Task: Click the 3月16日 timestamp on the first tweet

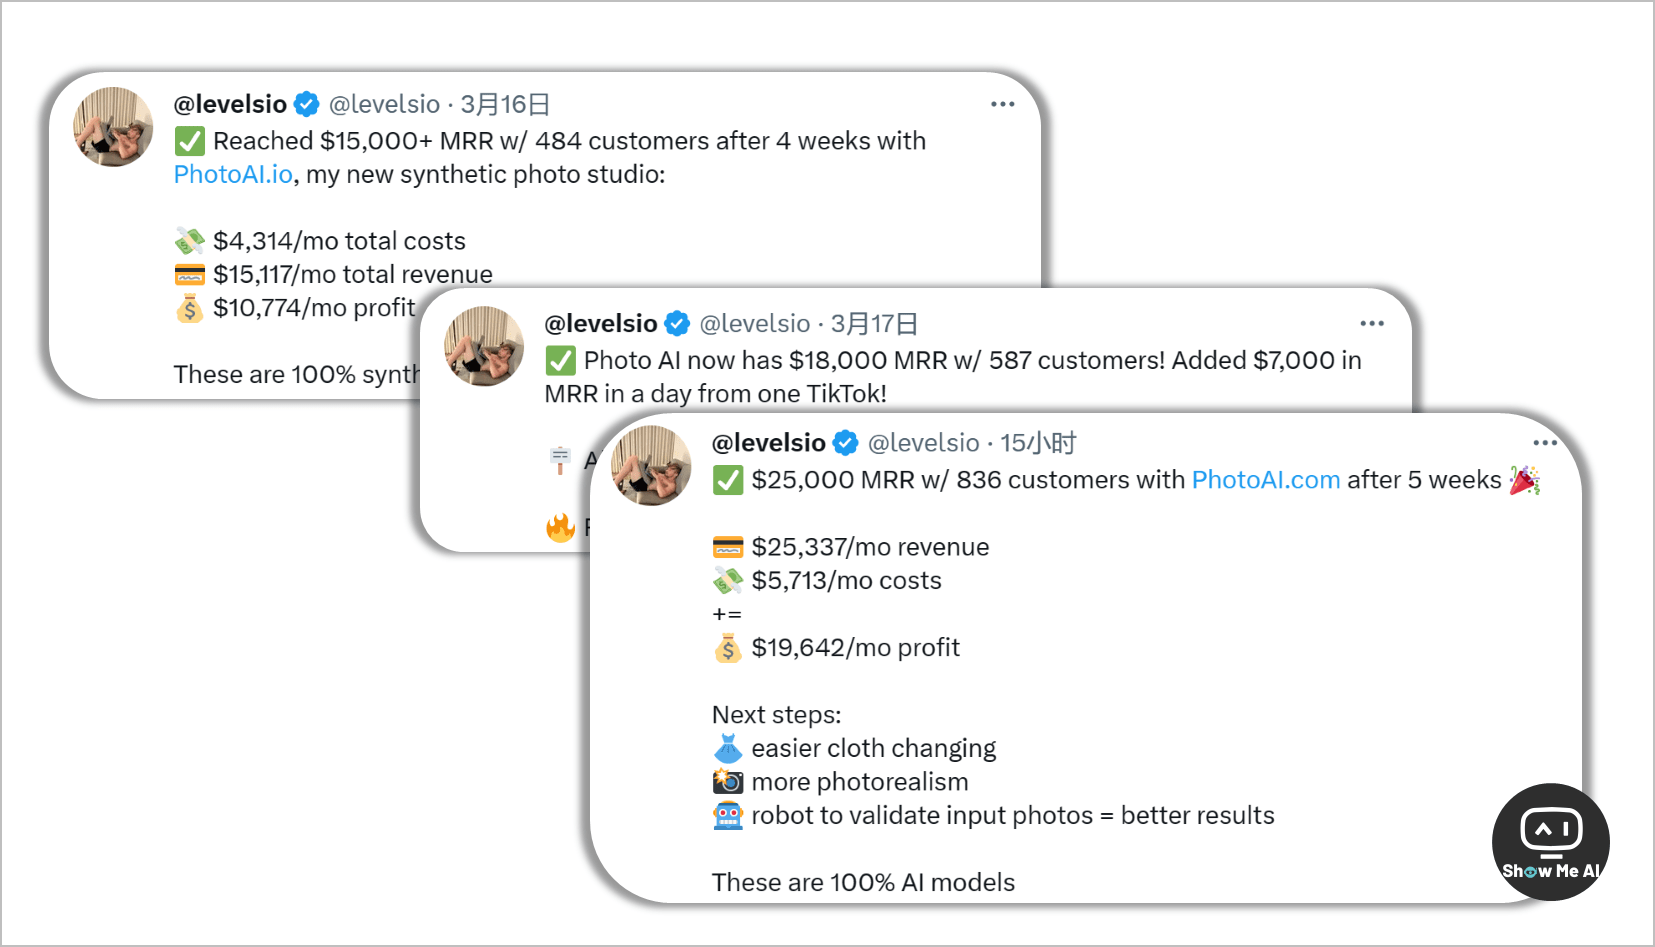Action: (505, 104)
